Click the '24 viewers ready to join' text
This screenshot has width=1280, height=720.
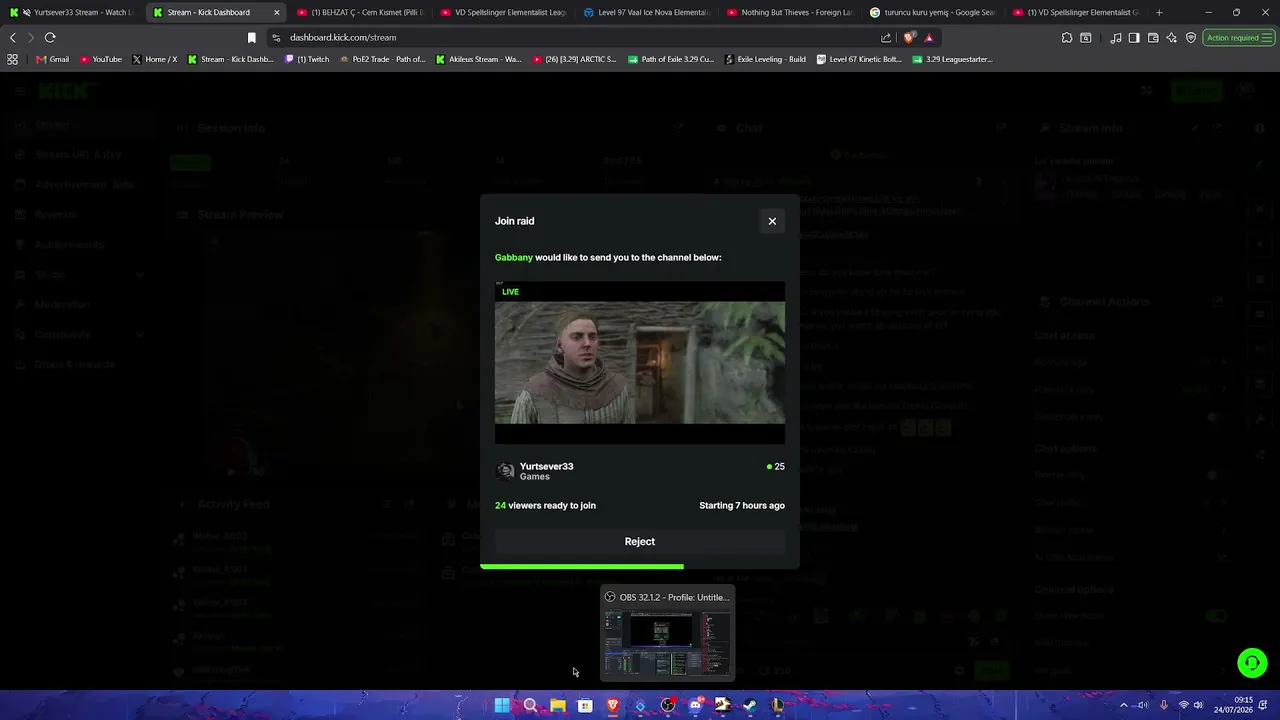(x=545, y=506)
